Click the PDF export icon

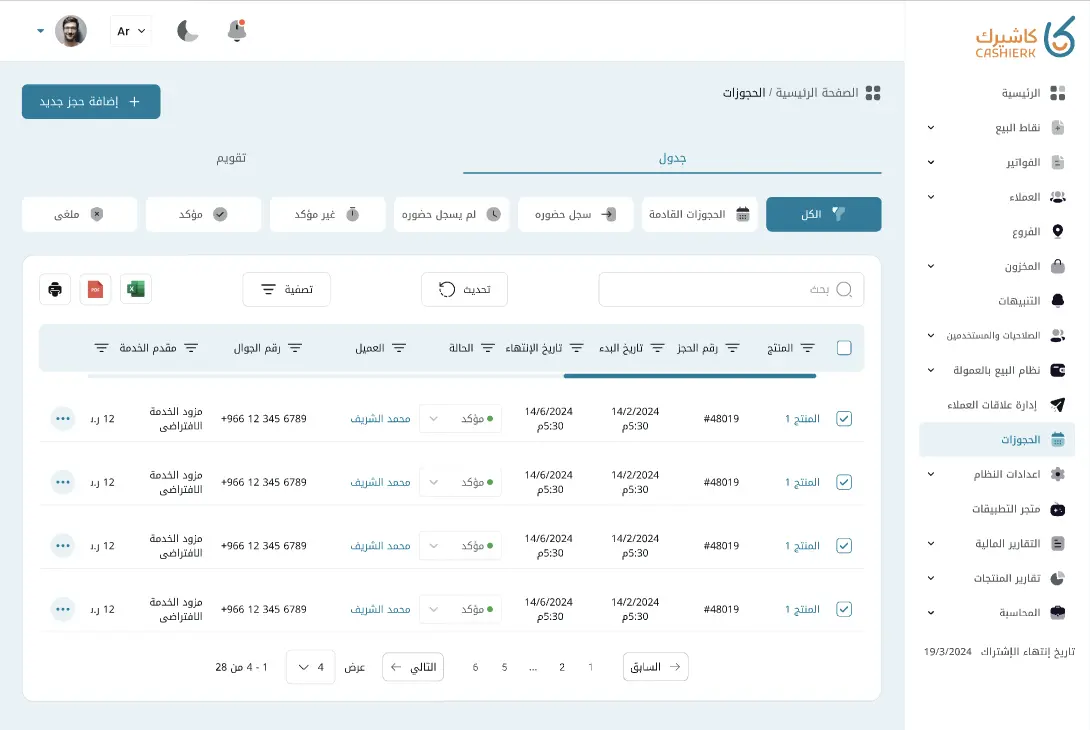95,289
